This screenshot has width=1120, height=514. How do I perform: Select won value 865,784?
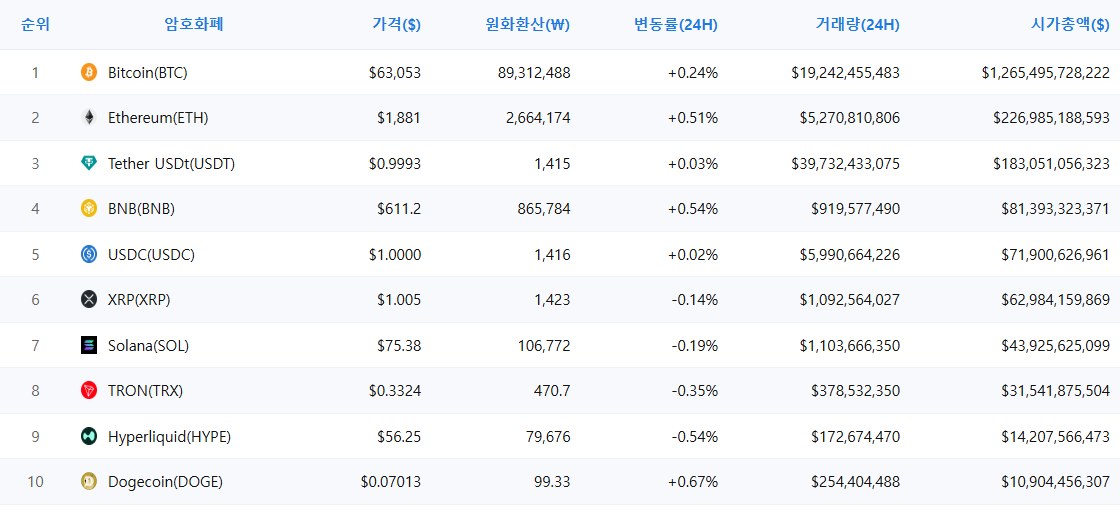(544, 208)
